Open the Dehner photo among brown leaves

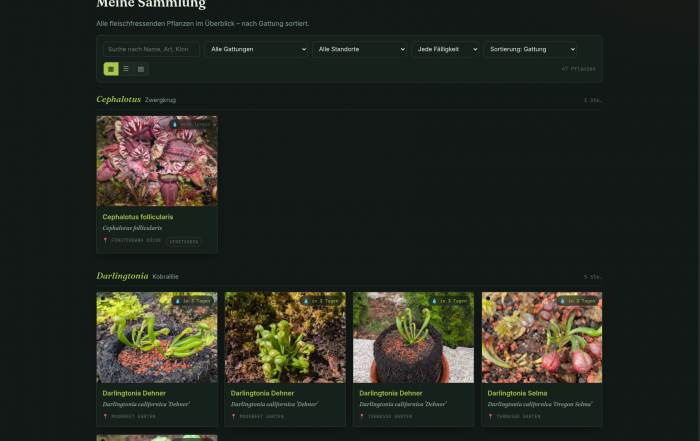[x=285, y=337]
